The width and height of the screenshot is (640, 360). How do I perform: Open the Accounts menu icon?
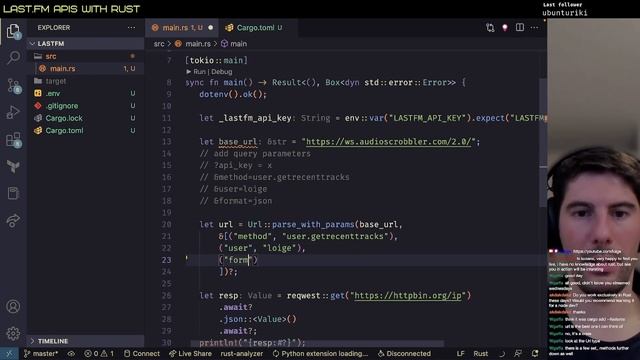click(13, 306)
